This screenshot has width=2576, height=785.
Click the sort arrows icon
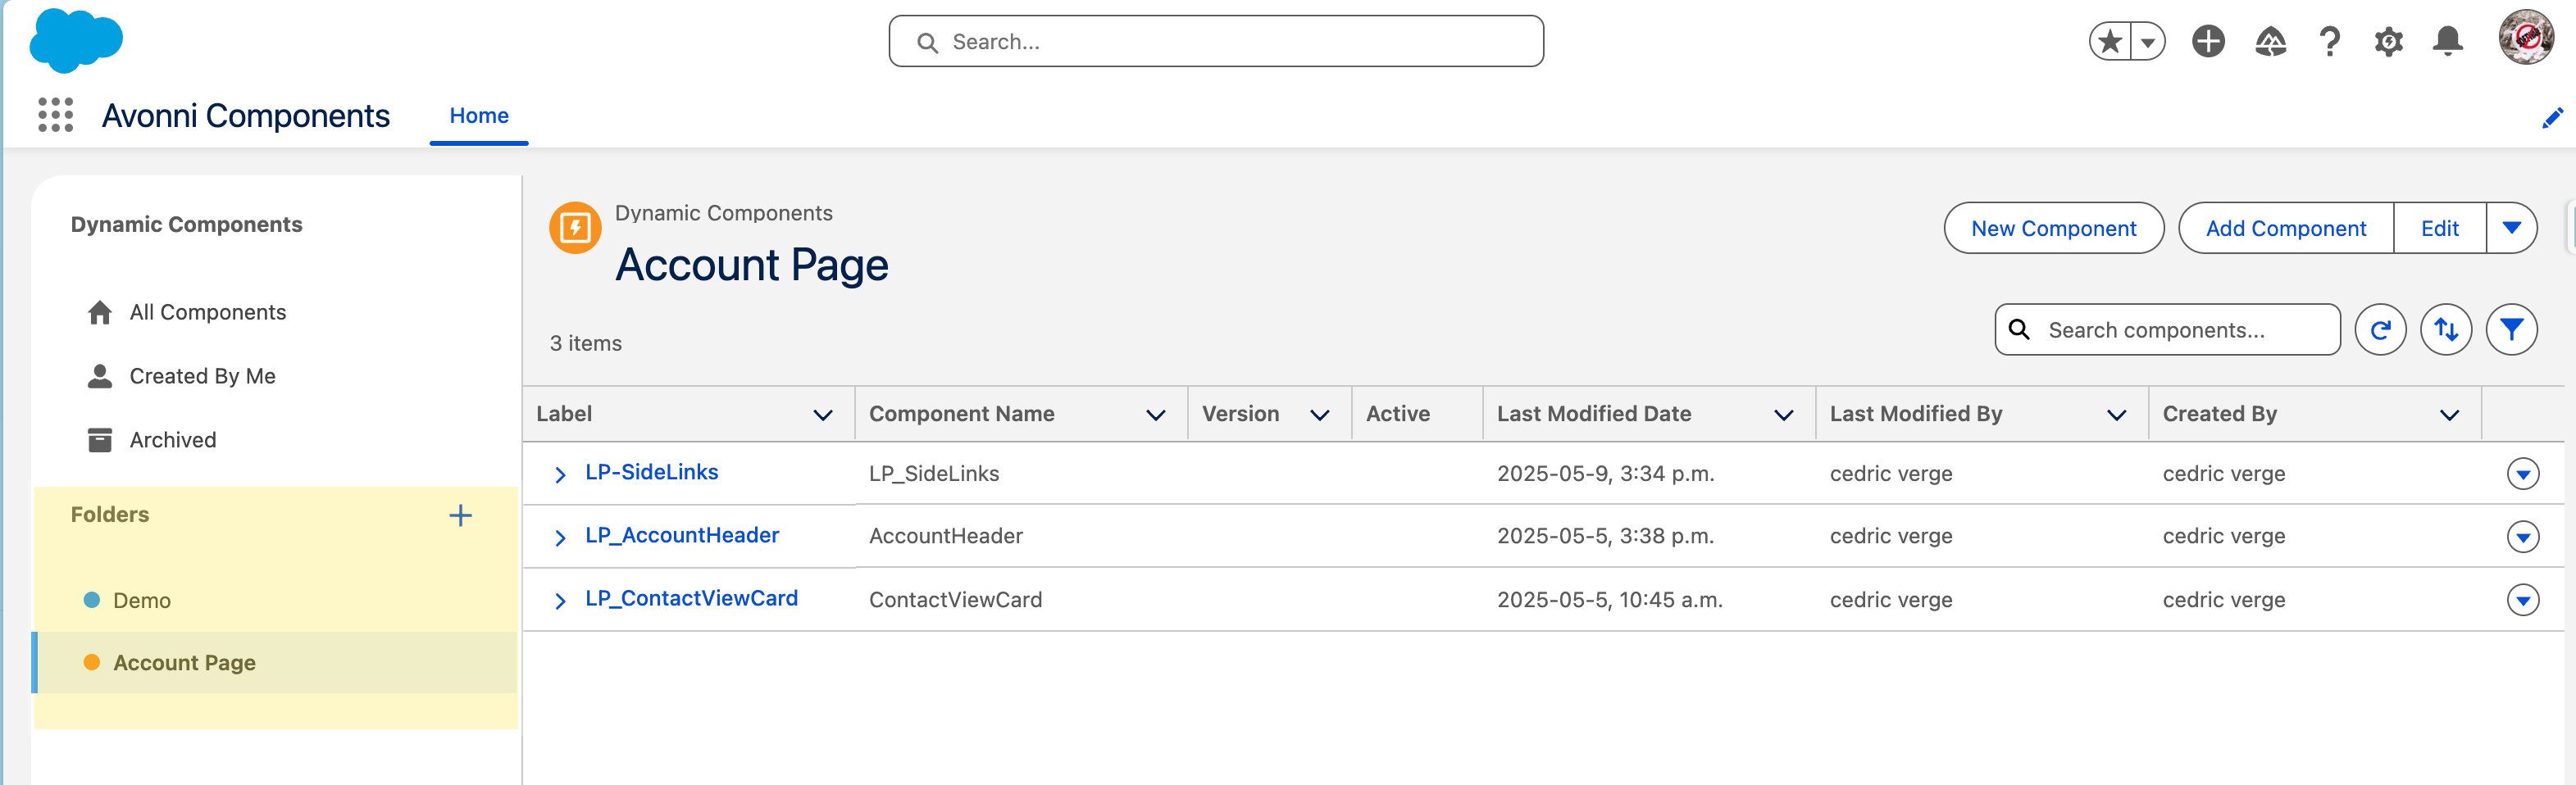[x=2446, y=330]
